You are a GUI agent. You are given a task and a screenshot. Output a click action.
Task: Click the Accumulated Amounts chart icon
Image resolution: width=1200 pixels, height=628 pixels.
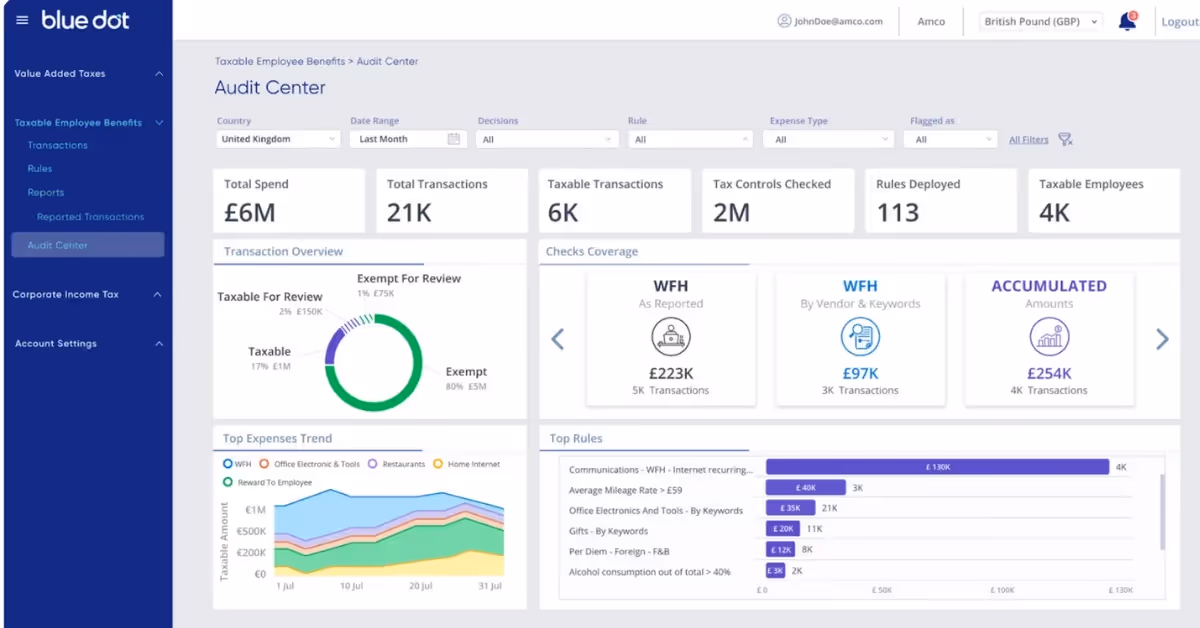(1048, 337)
